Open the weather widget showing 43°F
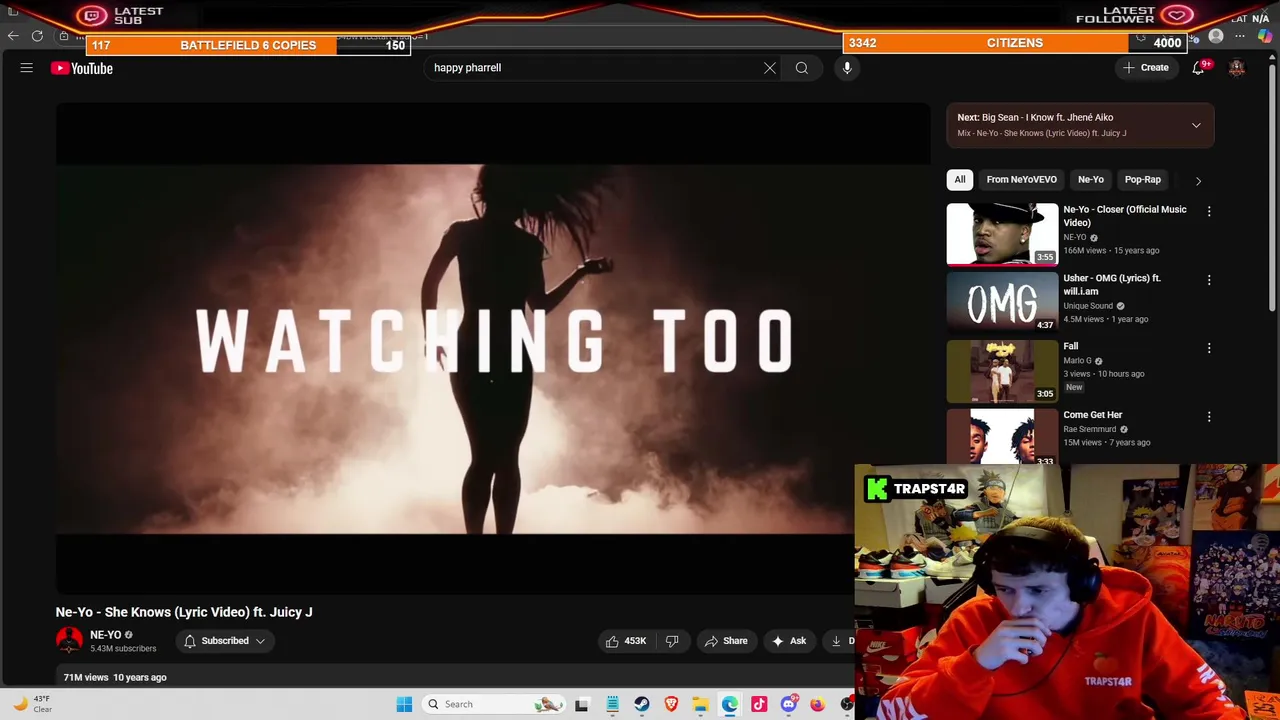The height and width of the screenshot is (720, 1280). [x=32, y=704]
